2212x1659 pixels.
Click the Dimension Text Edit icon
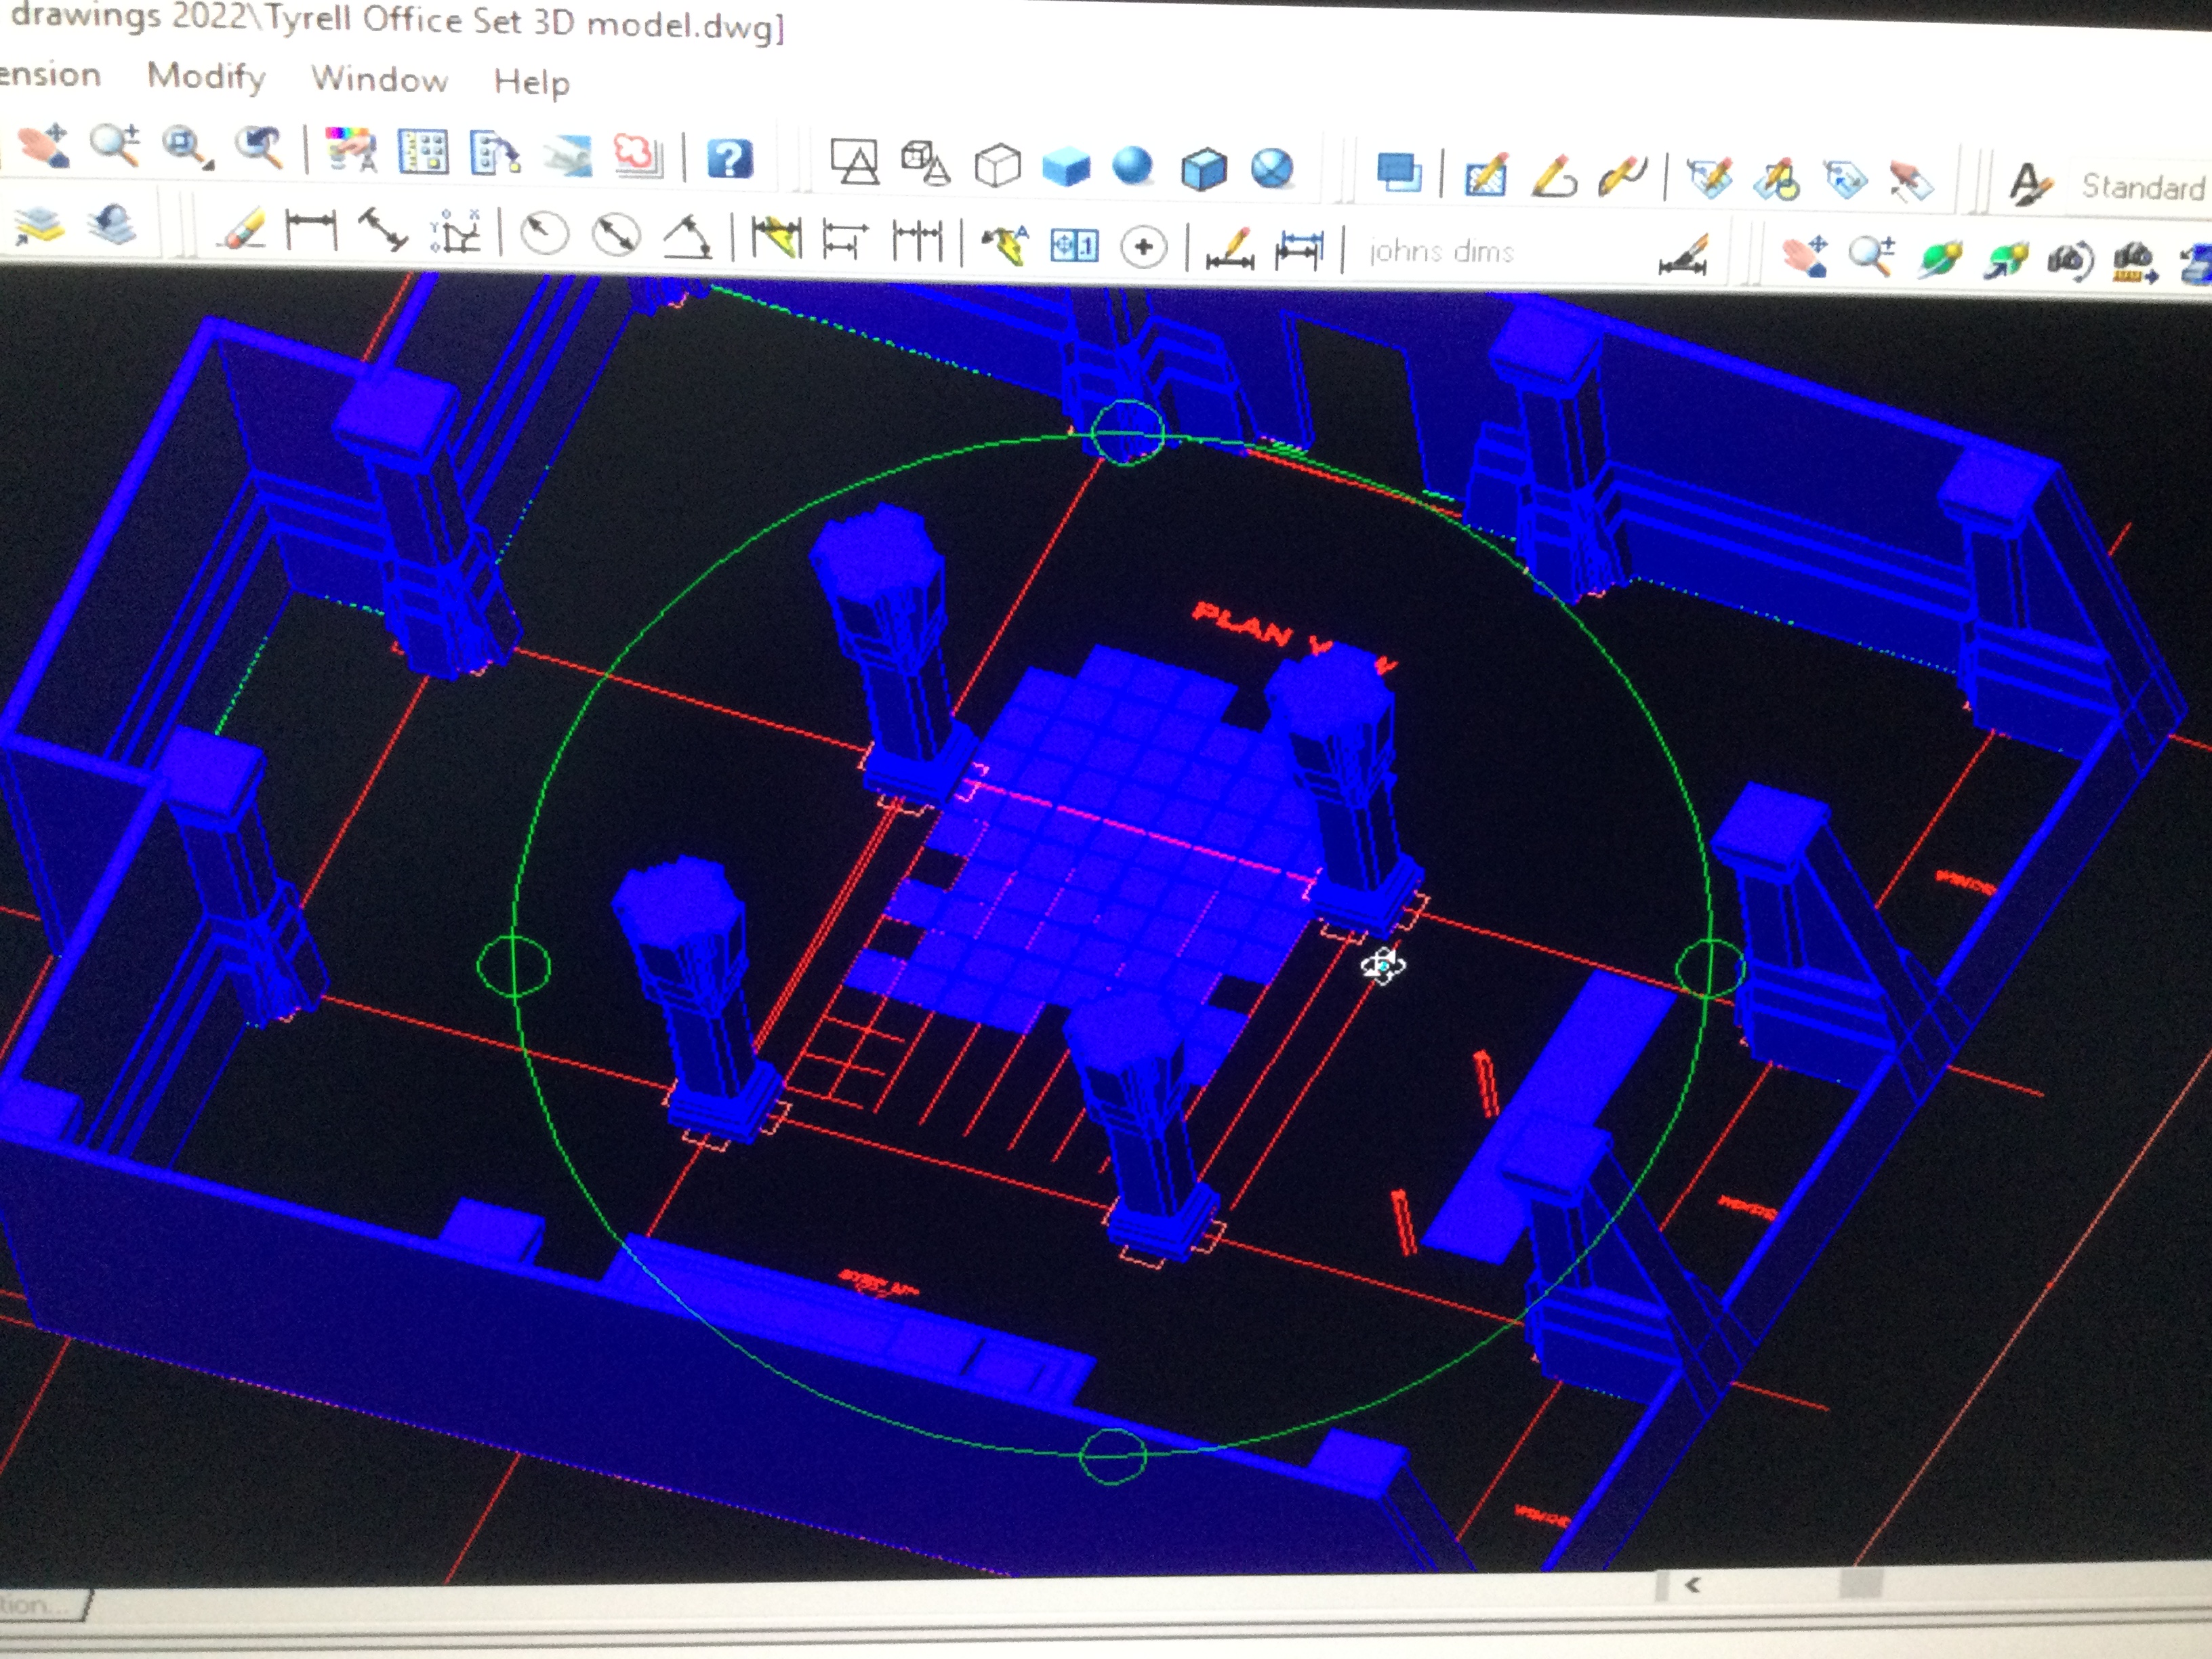(x=1299, y=250)
